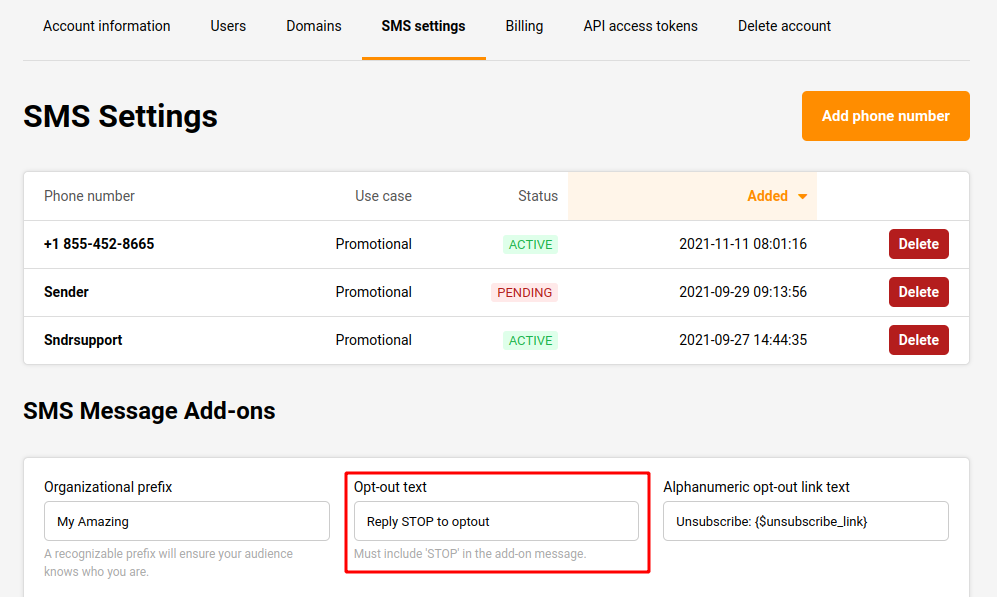
Task: Delete the Sender entry
Action: pos(918,292)
